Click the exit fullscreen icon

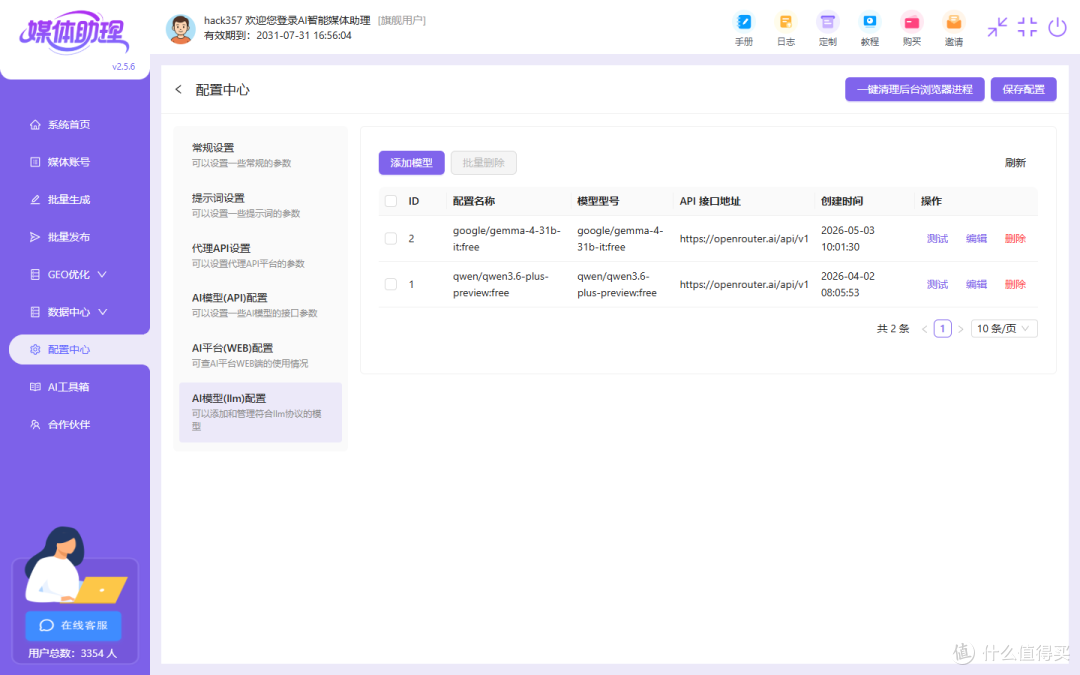(x=1027, y=28)
